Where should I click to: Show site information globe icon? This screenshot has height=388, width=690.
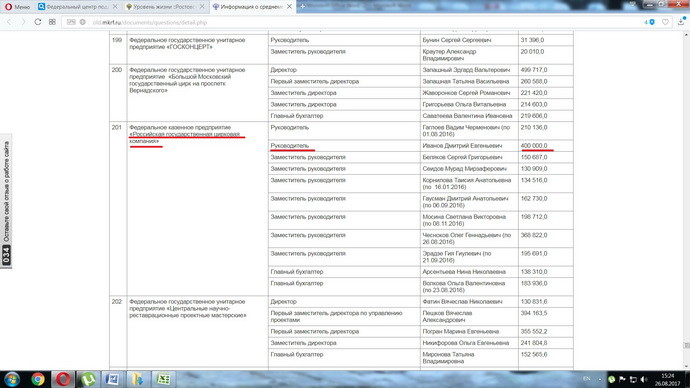click(x=82, y=22)
